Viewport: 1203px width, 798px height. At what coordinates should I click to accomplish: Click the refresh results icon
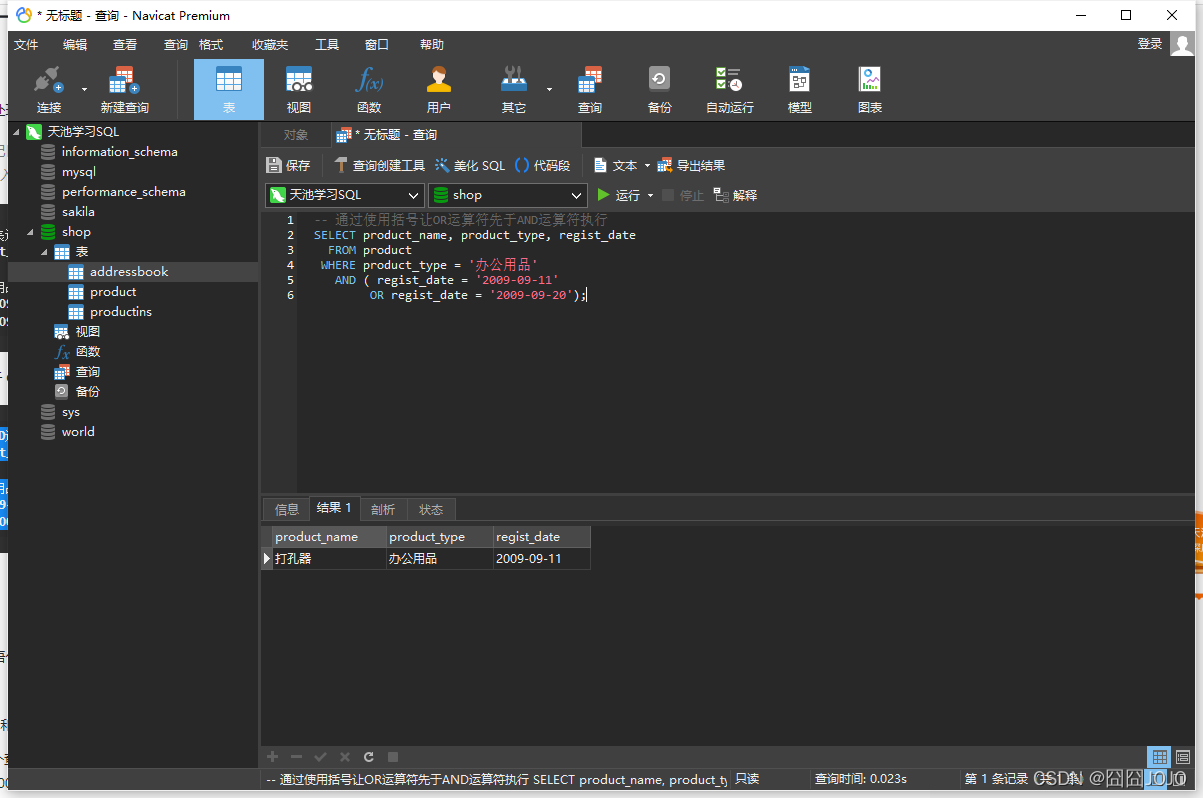coord(369,757)
